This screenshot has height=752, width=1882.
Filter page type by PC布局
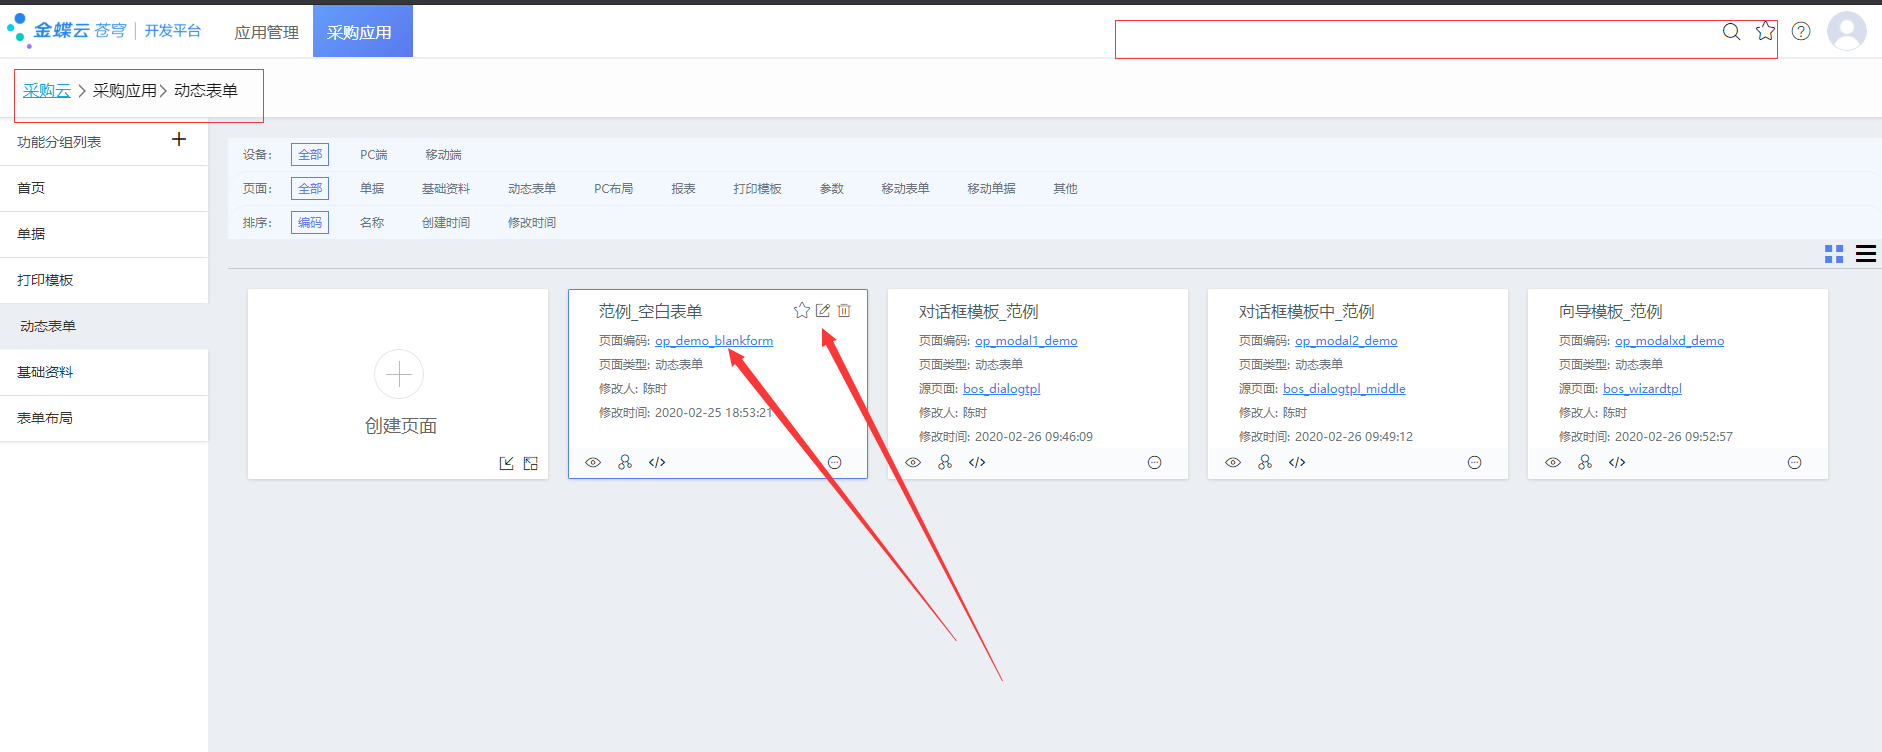click(x=613, y=189)
